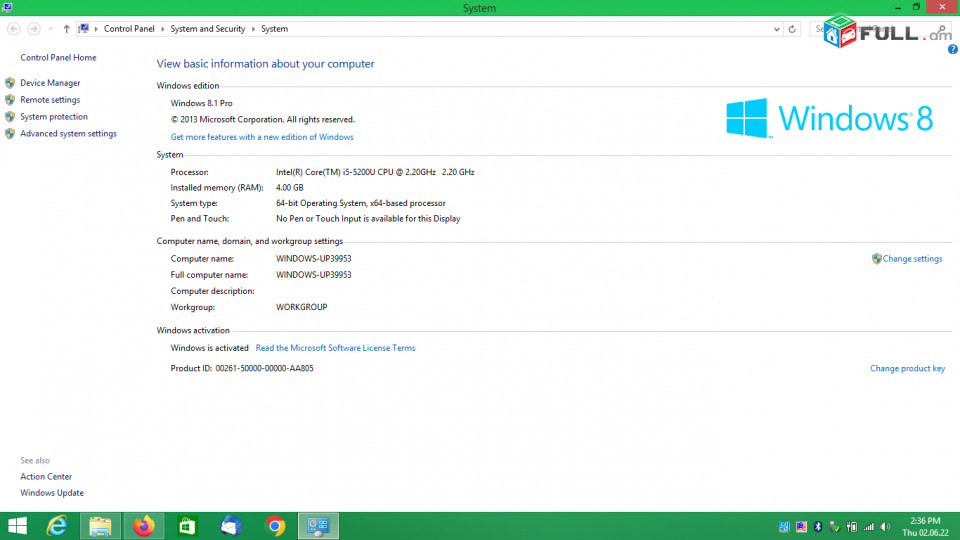Click the Product ID 00261-50000-00000-AA805 text
960x540 pixels.
(x=242, y=369)
